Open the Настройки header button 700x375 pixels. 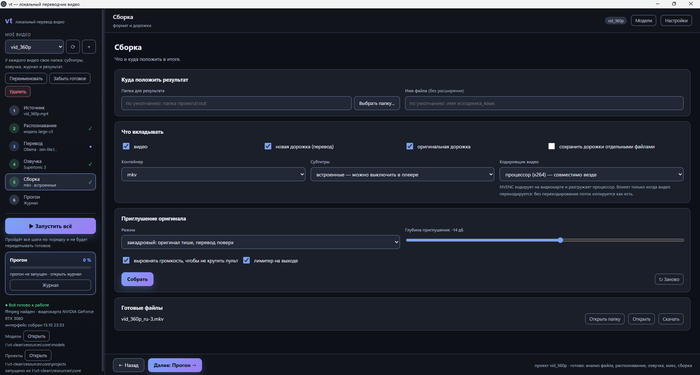tap(676, 21)
